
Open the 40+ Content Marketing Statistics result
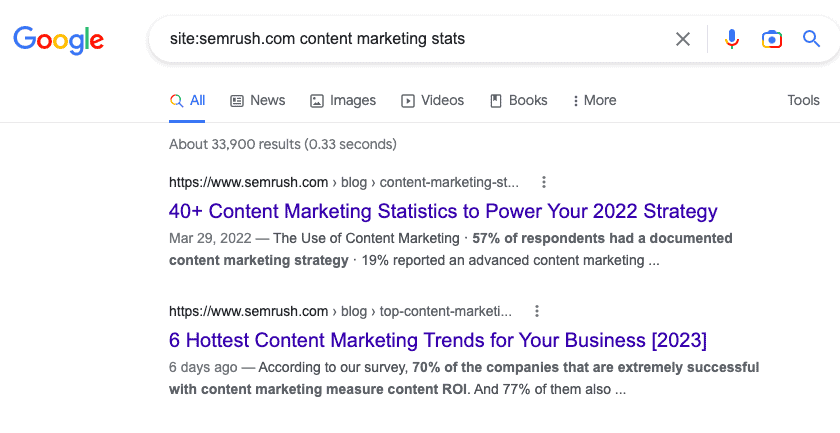point(443,211)
